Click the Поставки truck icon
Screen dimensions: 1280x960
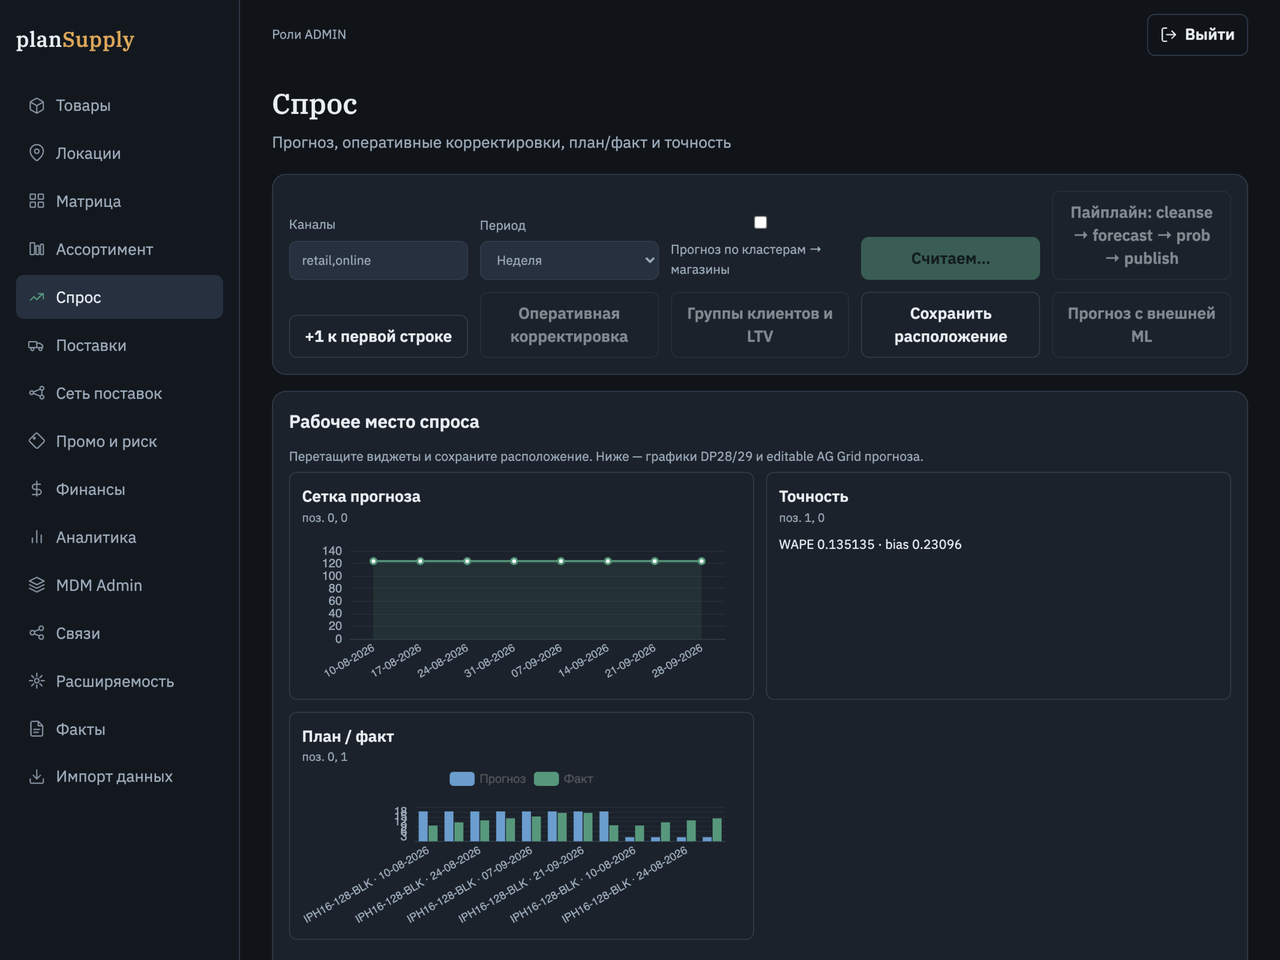(x=37, y=345)
